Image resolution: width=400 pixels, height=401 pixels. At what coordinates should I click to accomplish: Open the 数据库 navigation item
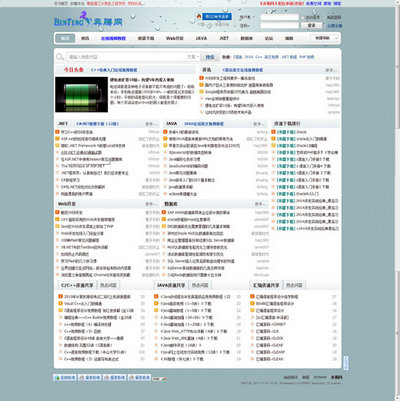[x=247, y=38]
